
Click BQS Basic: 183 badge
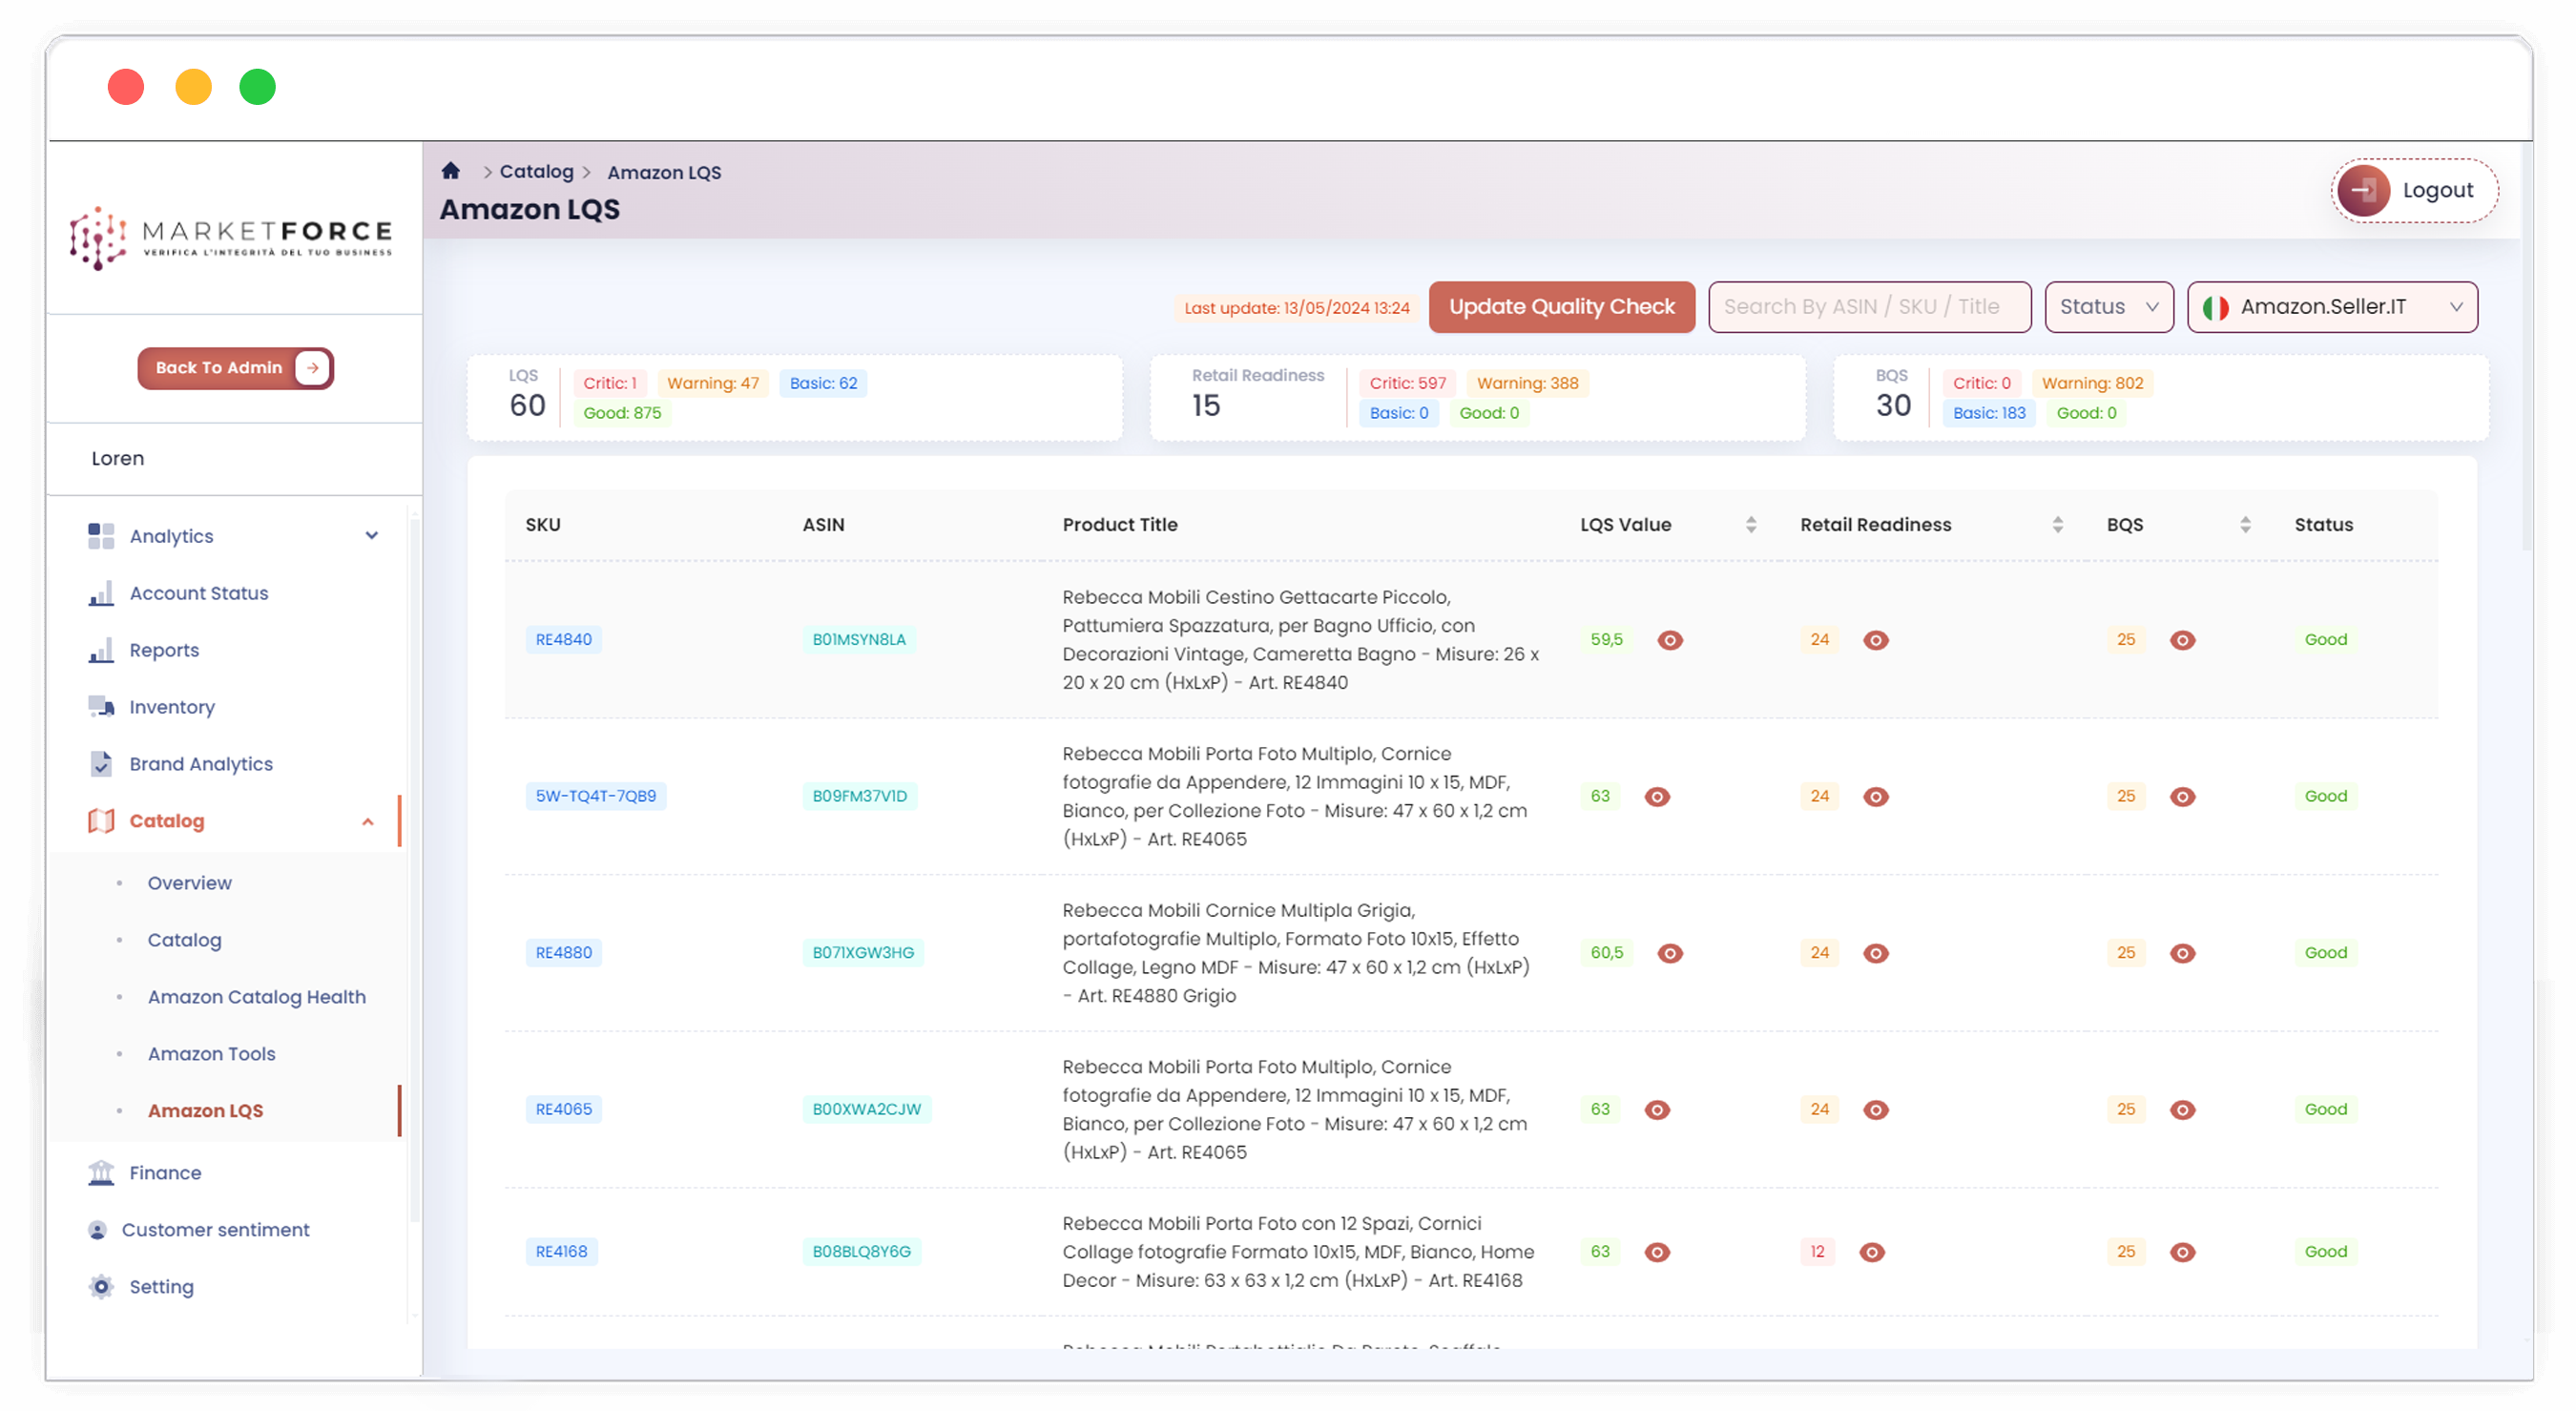click(x=1988, y=413)
